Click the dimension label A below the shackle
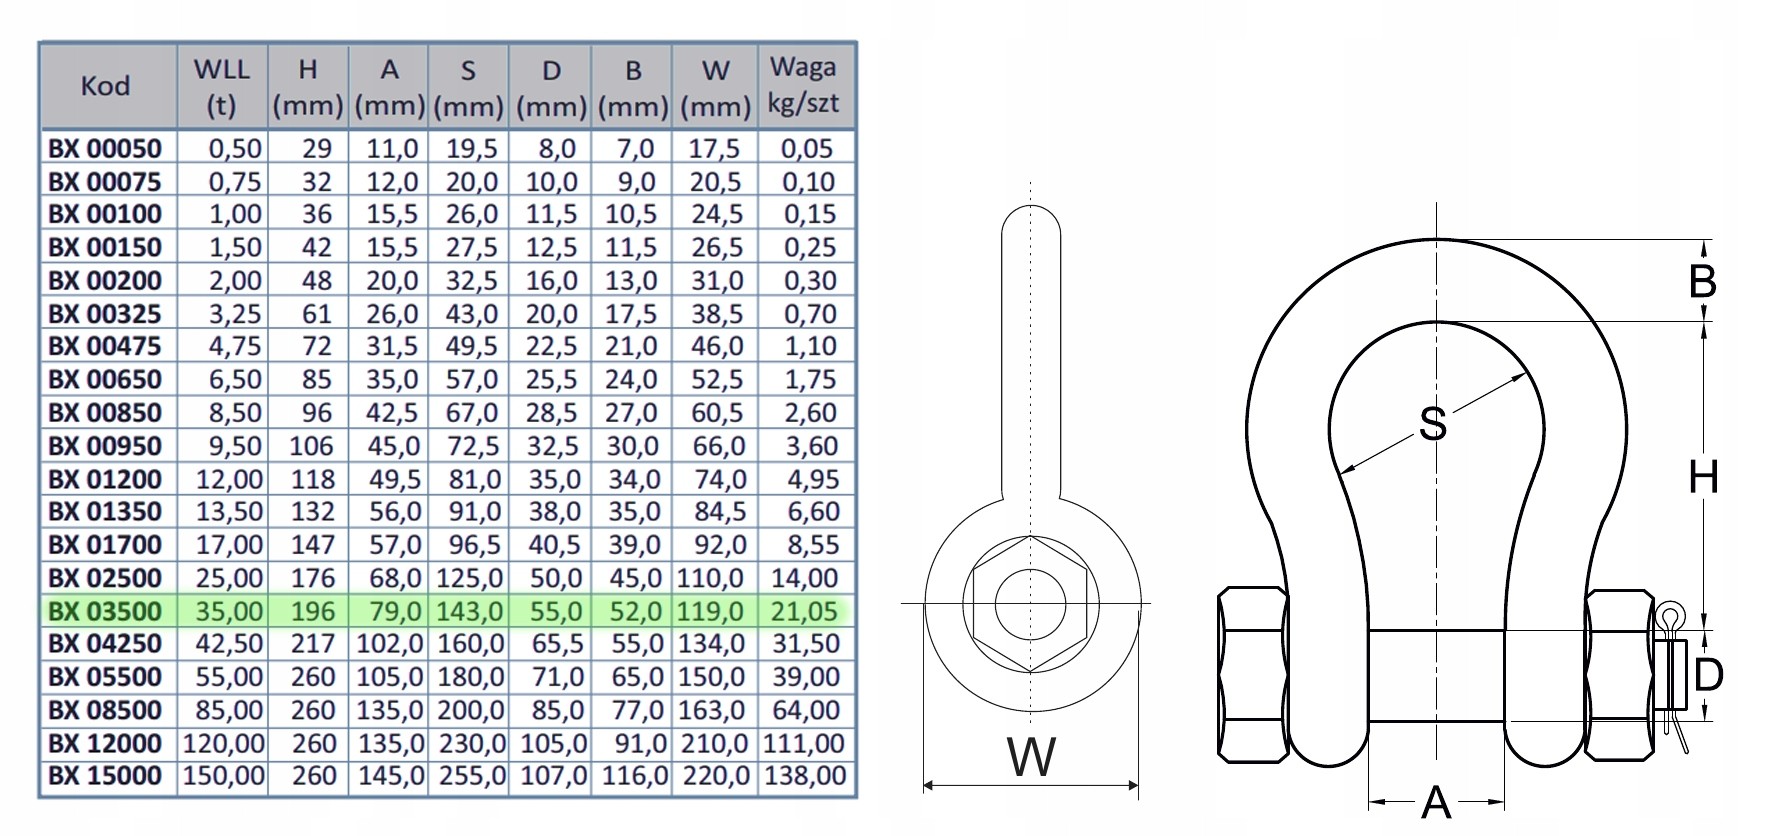This screenshot has width=1782, height=836. pos(1435,802)
